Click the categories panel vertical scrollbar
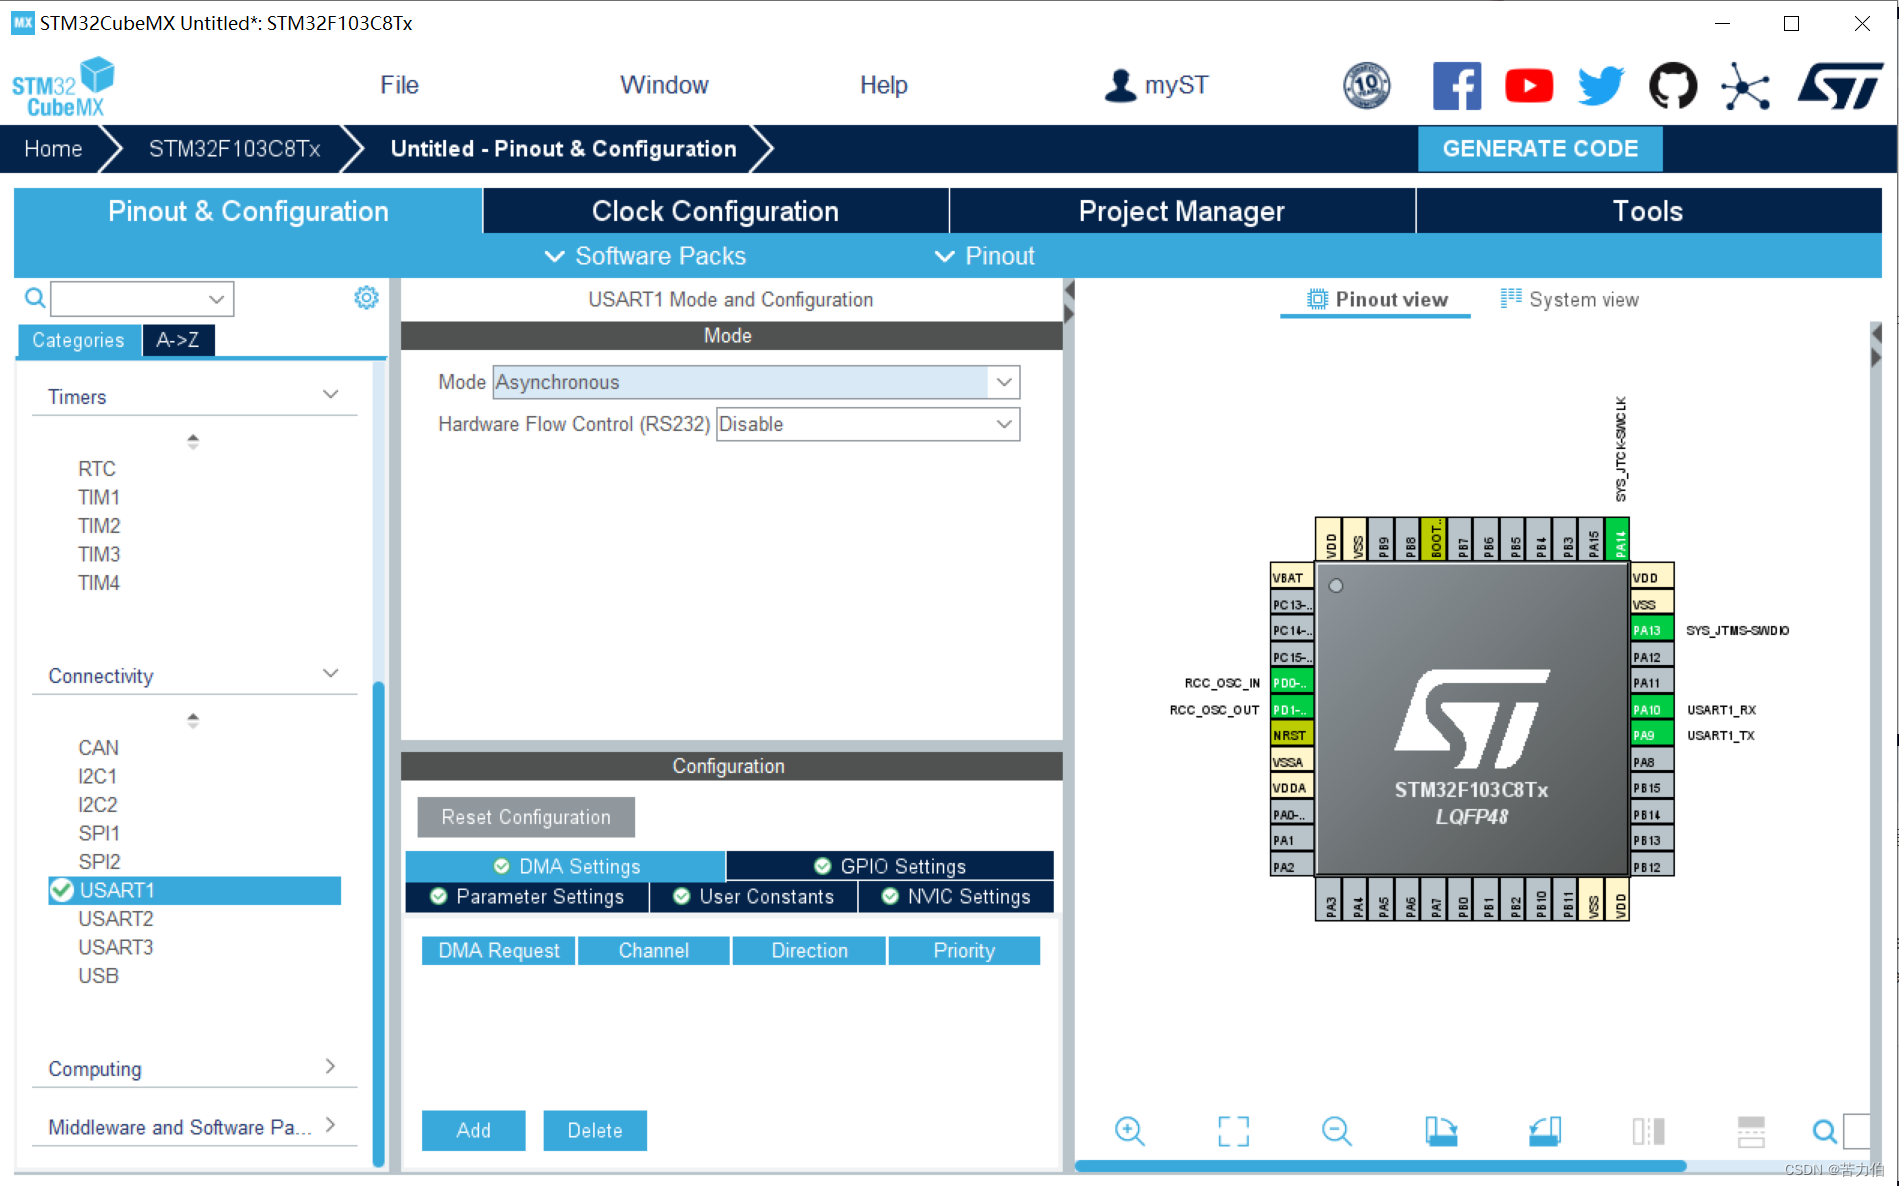Screen dimensions: 1899x1186 378,924
